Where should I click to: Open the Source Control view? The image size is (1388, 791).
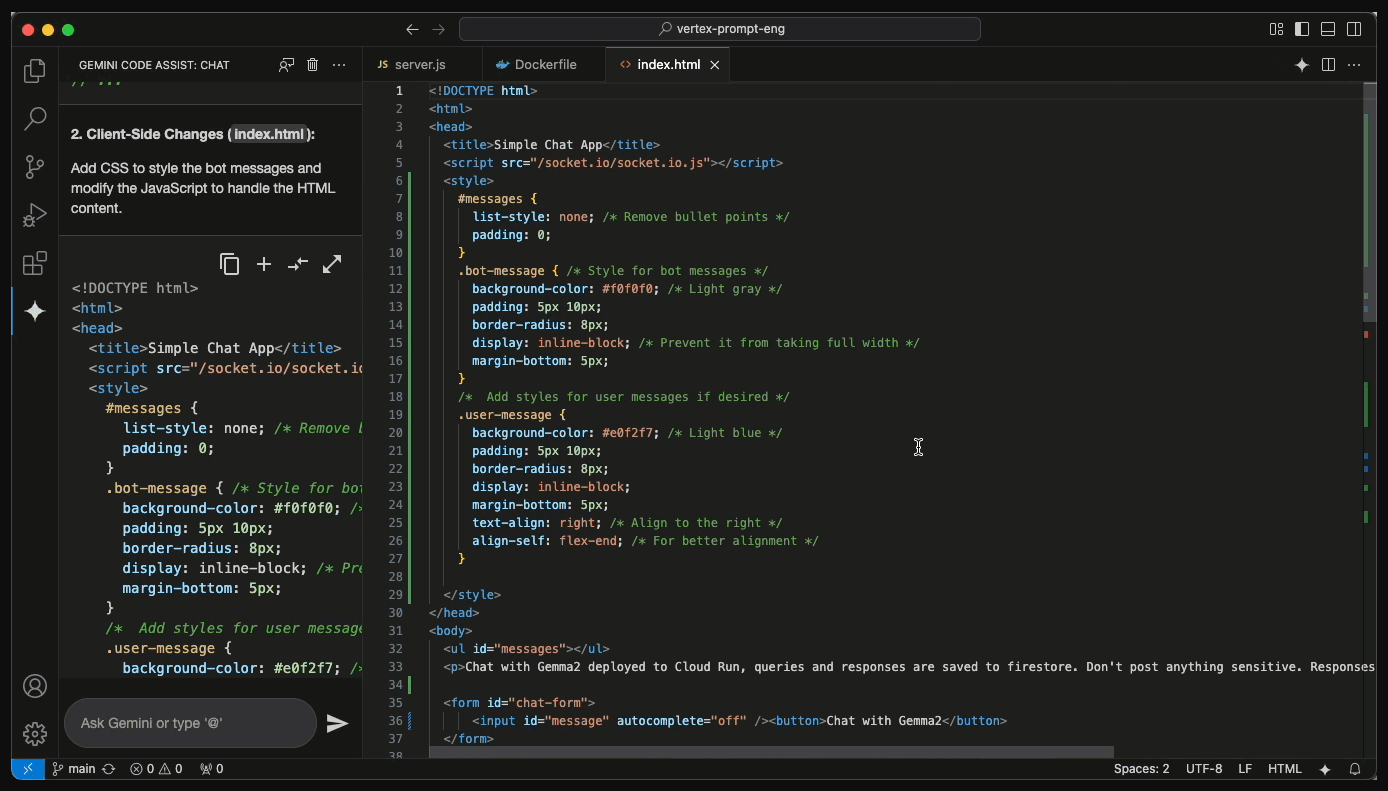click(x=35, y=167)
